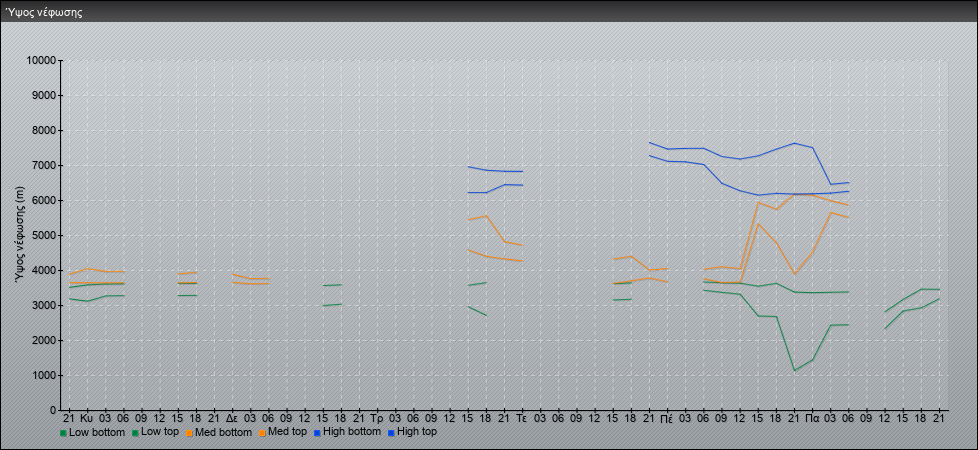
Task: Click the 6000 y-axis label
Action: coord(44,200)
